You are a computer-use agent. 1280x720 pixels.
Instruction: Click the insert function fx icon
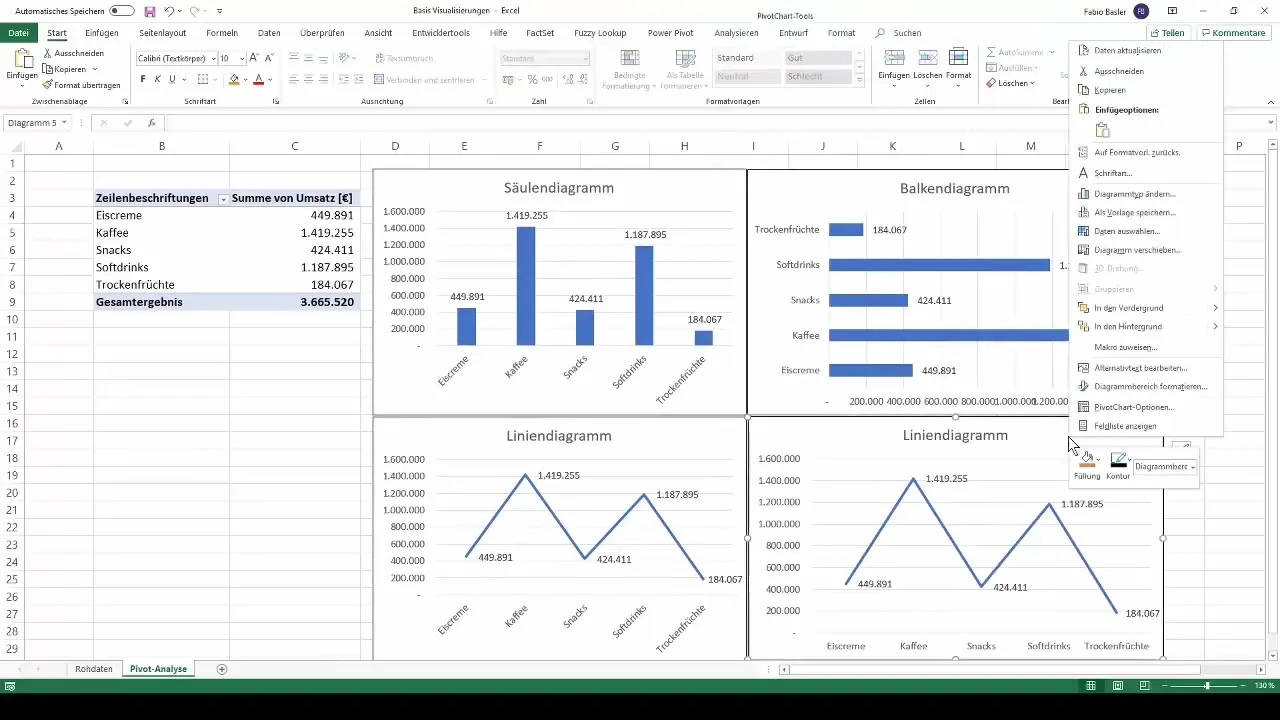point(152,123)
